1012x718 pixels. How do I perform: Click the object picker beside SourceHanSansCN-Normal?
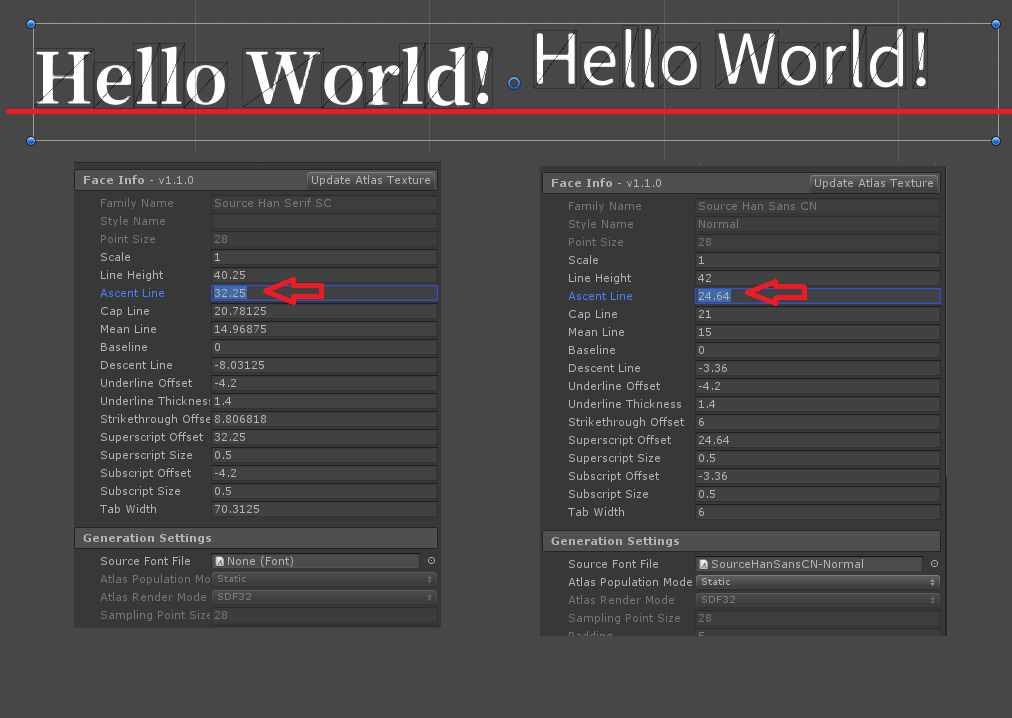pos(932,564)
